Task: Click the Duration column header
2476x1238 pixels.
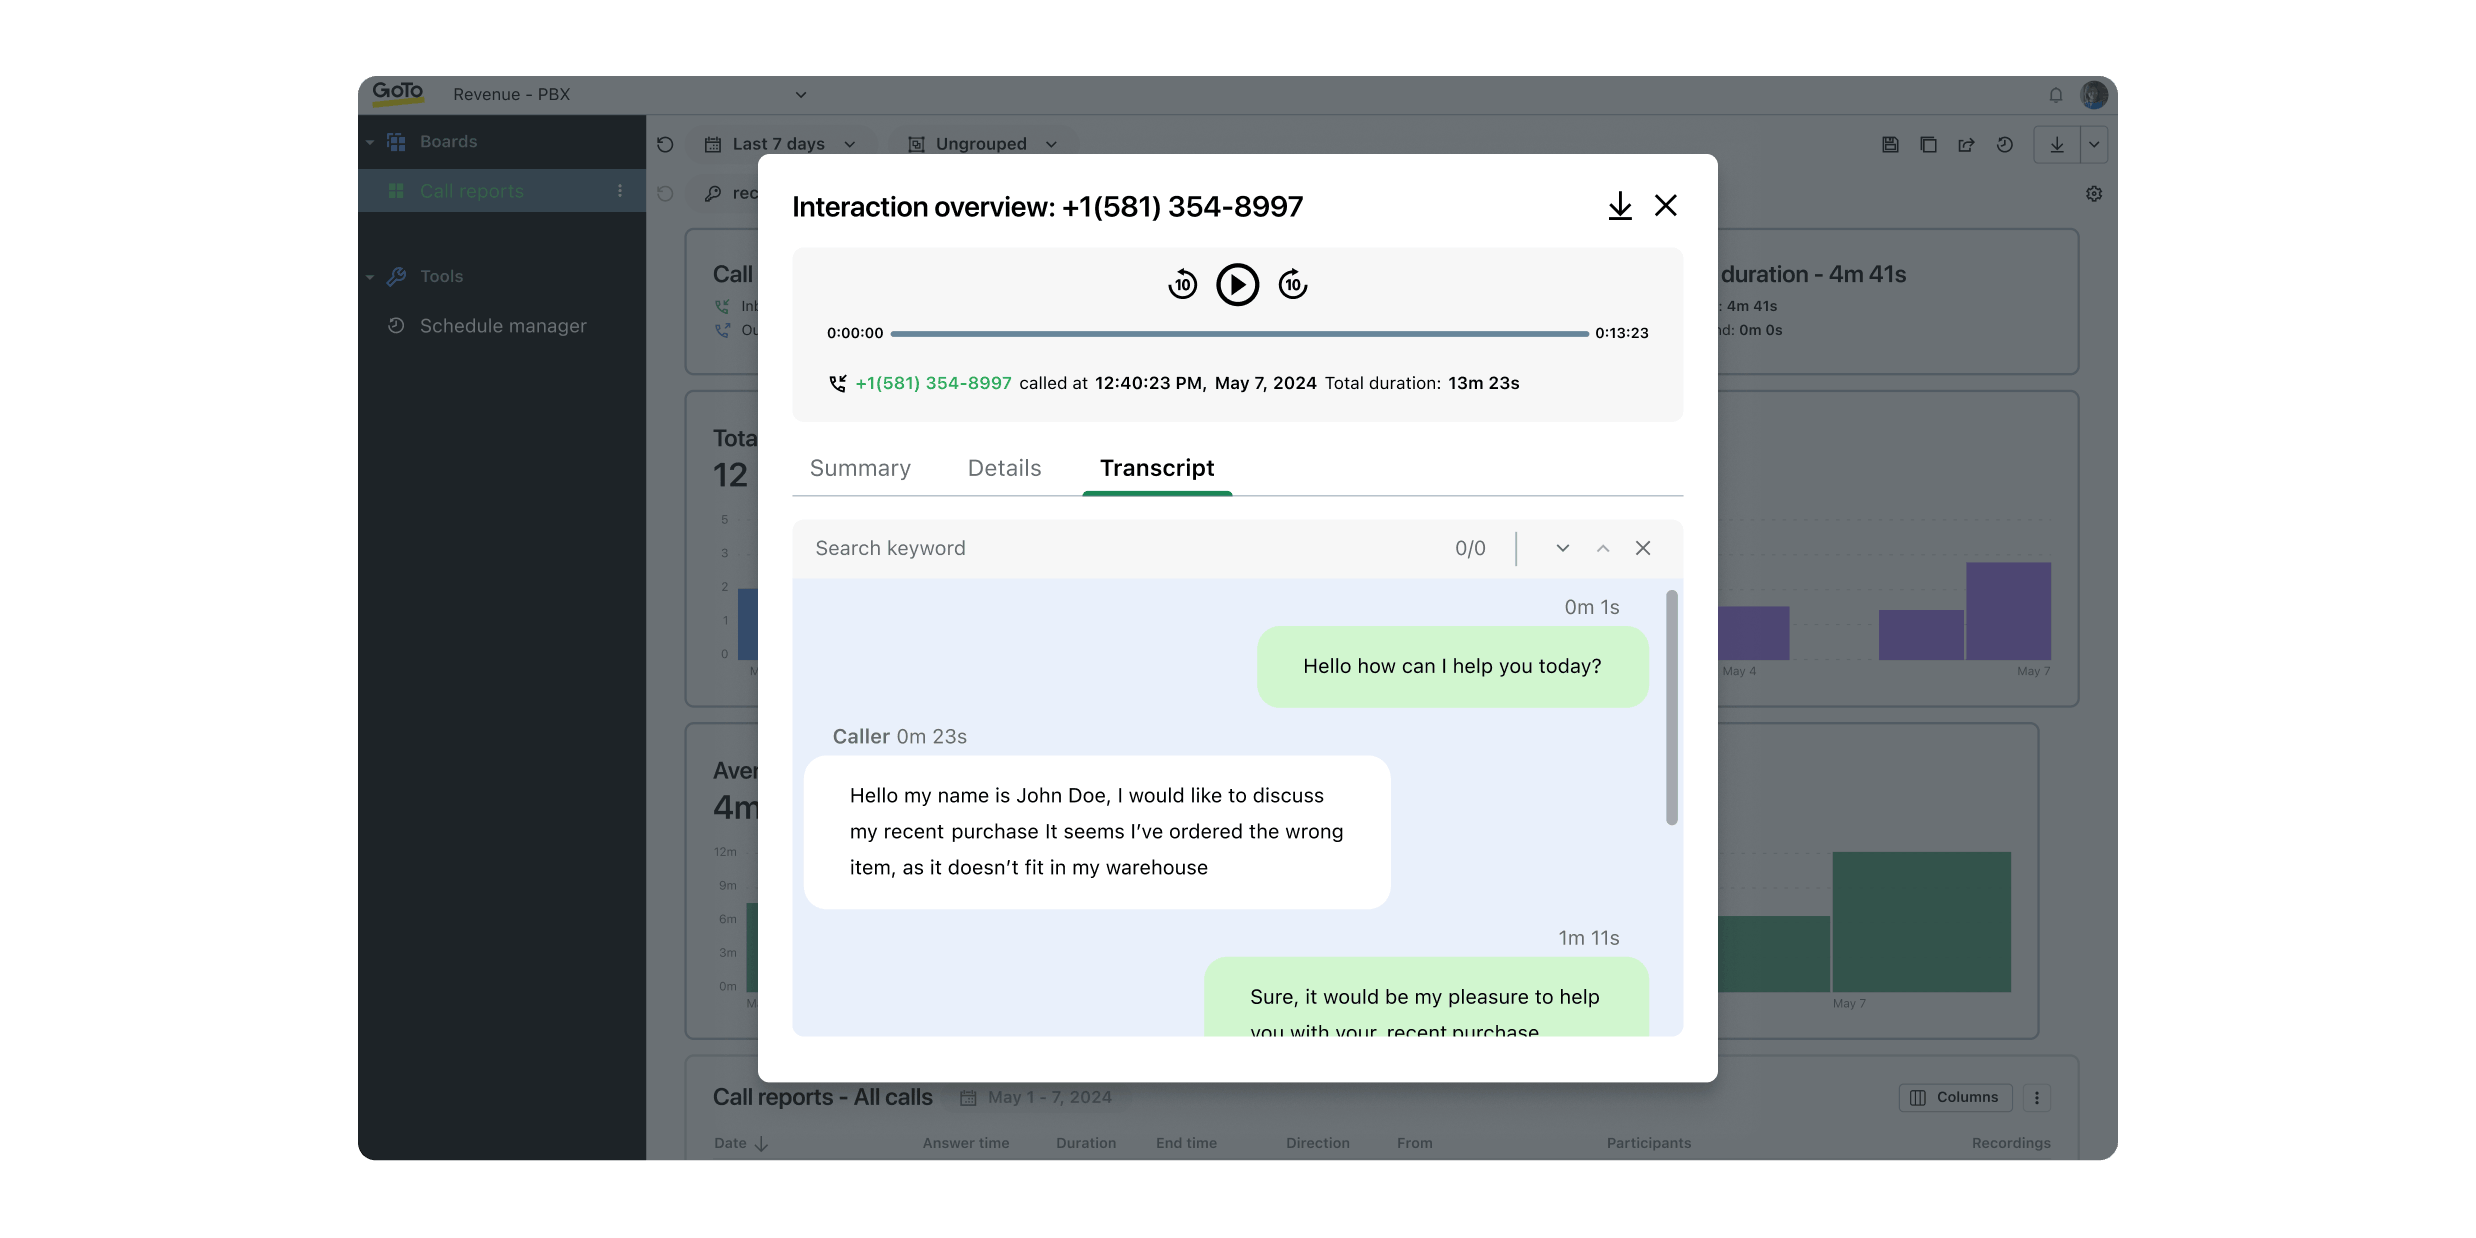Action: pos(1086,1143)
